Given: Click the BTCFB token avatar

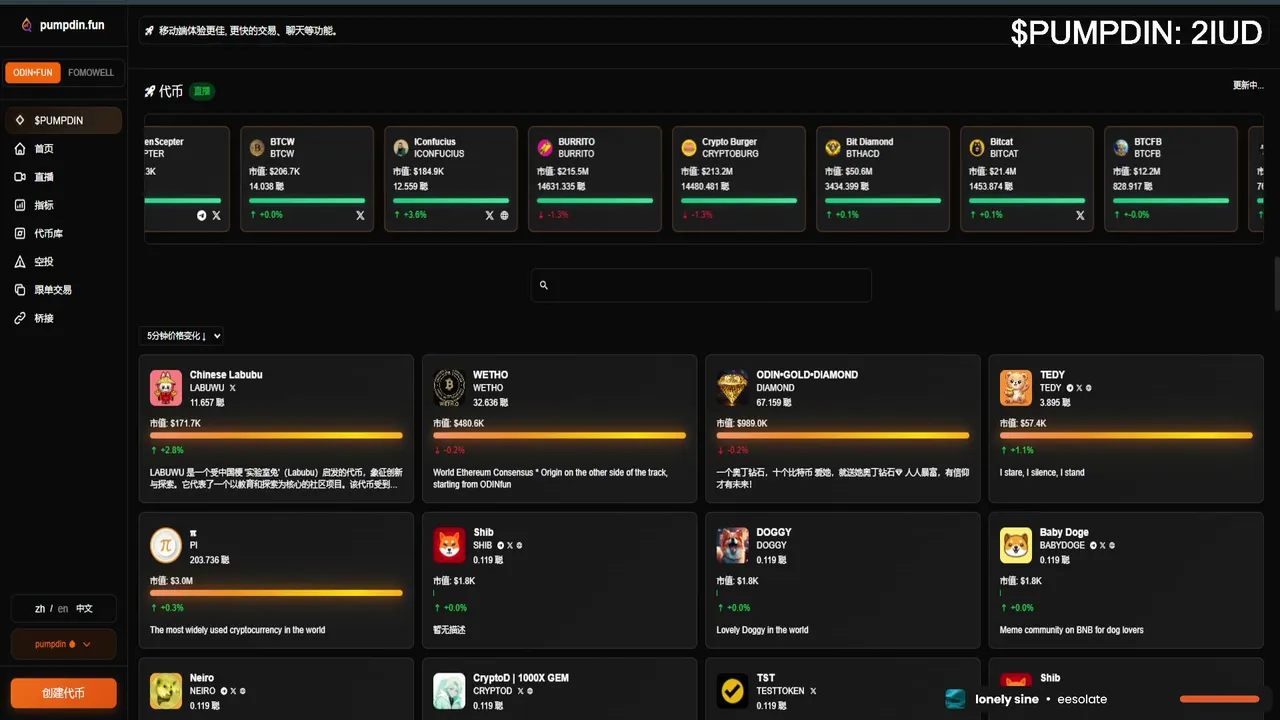Looking at the screenshot, I should [x=1121, y=148].
